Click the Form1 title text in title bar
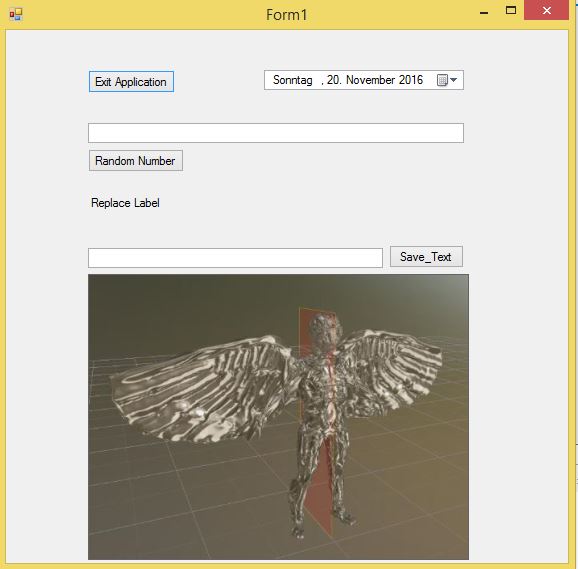Viewport: 578px width, 569px height. click(286, 15)
